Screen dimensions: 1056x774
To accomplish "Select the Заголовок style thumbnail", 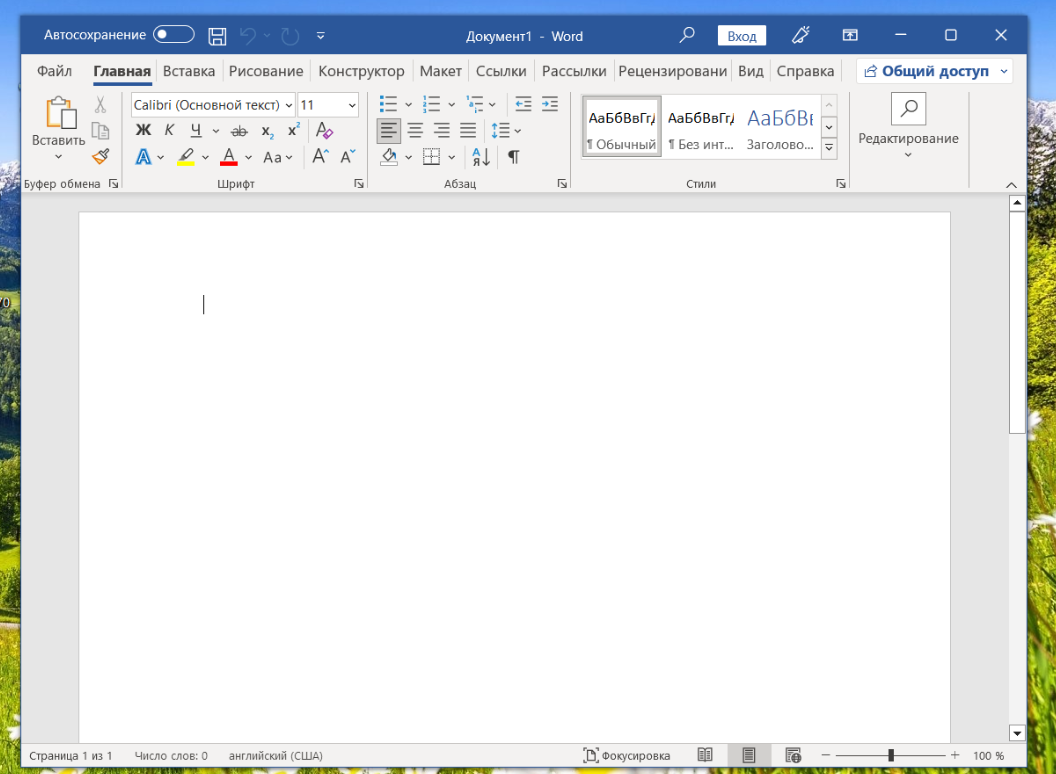I will [x=780, y=127].
